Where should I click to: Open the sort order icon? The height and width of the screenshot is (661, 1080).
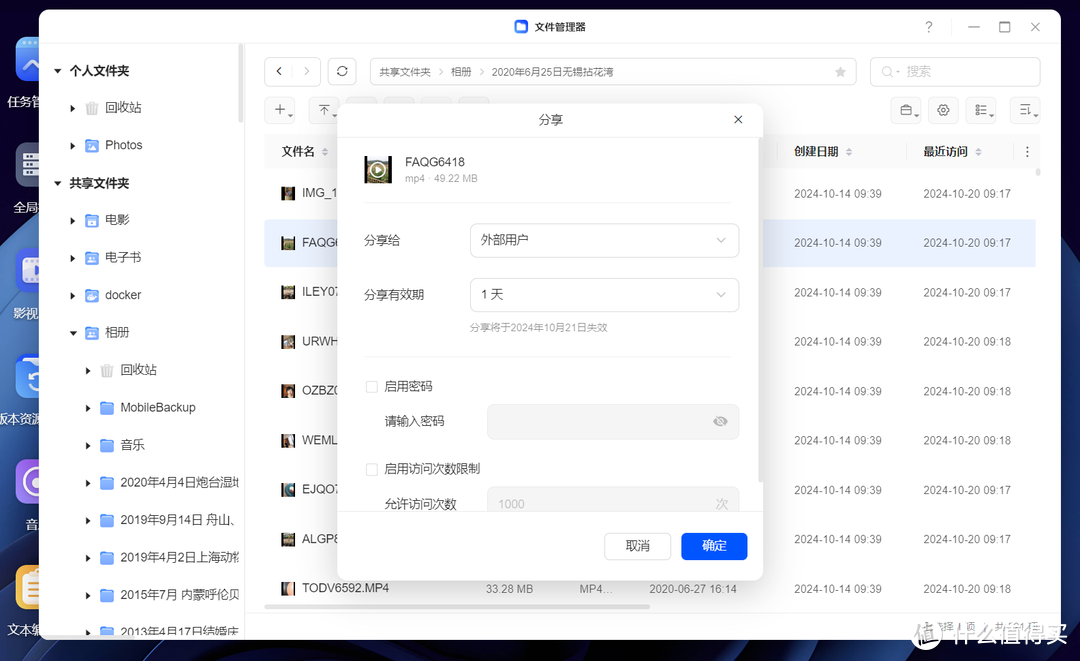[x=1025, y=110]
